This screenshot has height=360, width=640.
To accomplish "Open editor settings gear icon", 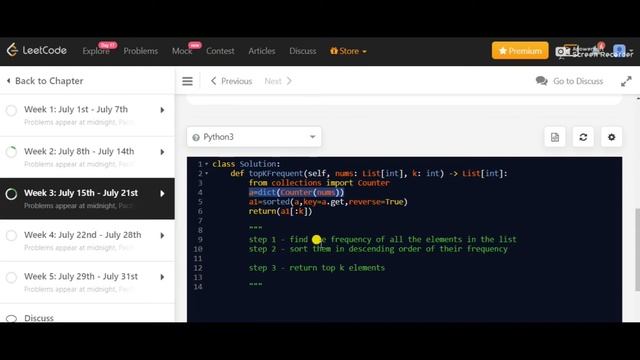I will point(611,137).
